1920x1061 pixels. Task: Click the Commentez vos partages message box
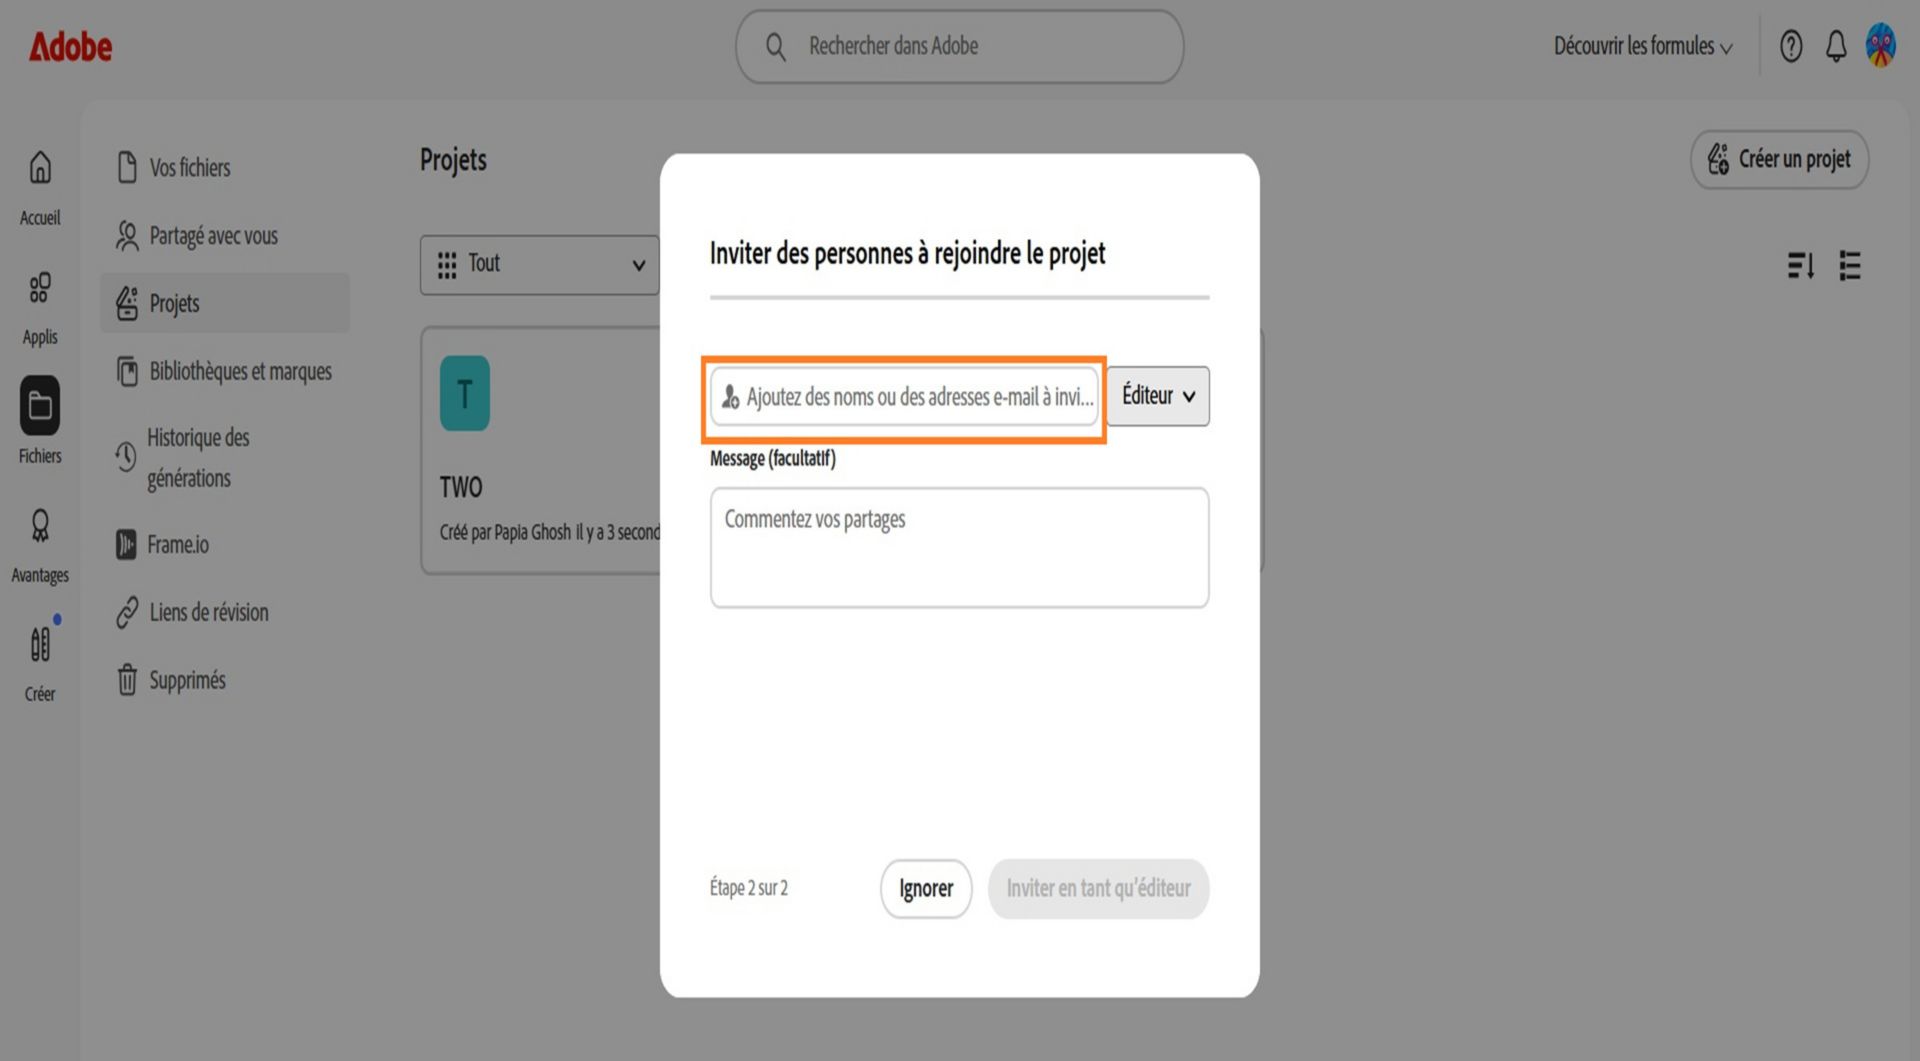pyautogui.click(x=960, y=548)
